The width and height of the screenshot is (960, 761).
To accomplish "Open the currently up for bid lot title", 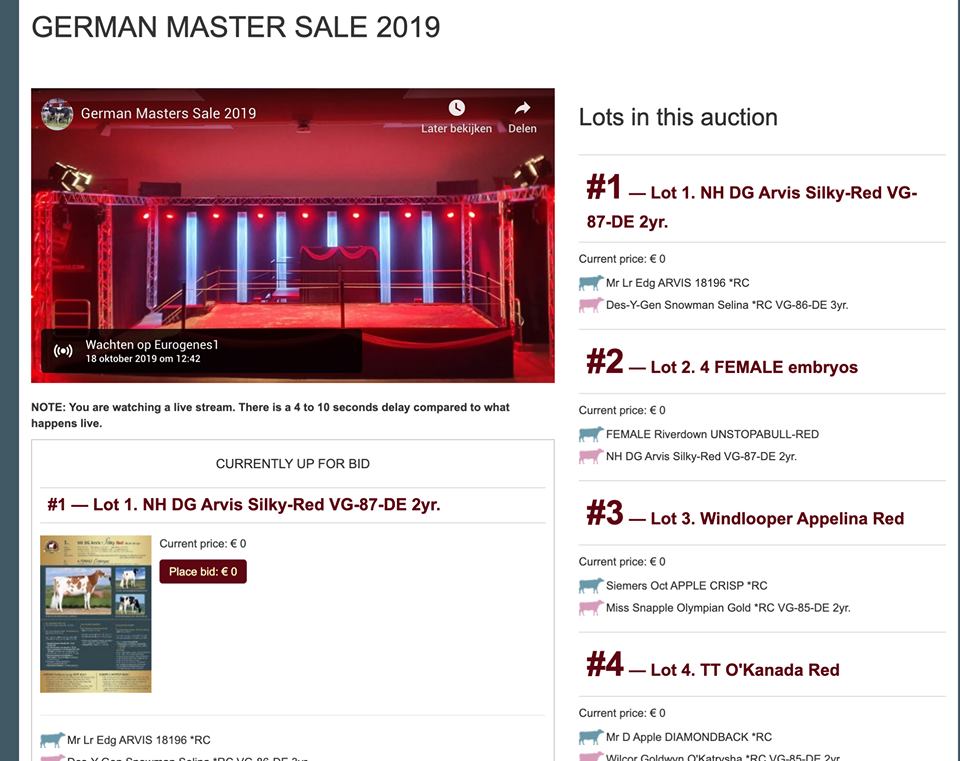I will (244, 504).
